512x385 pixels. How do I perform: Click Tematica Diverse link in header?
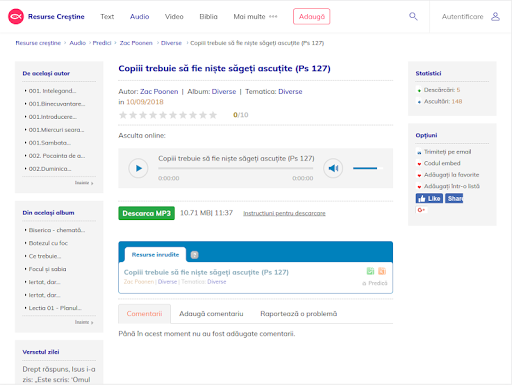point(290,92)
